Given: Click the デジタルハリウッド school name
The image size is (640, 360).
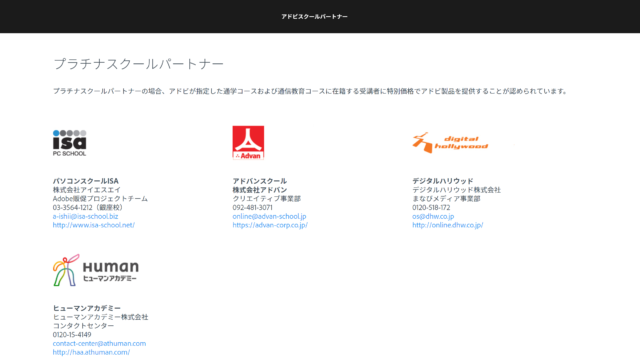Looking at the screenshot, I should pos(442,181).
